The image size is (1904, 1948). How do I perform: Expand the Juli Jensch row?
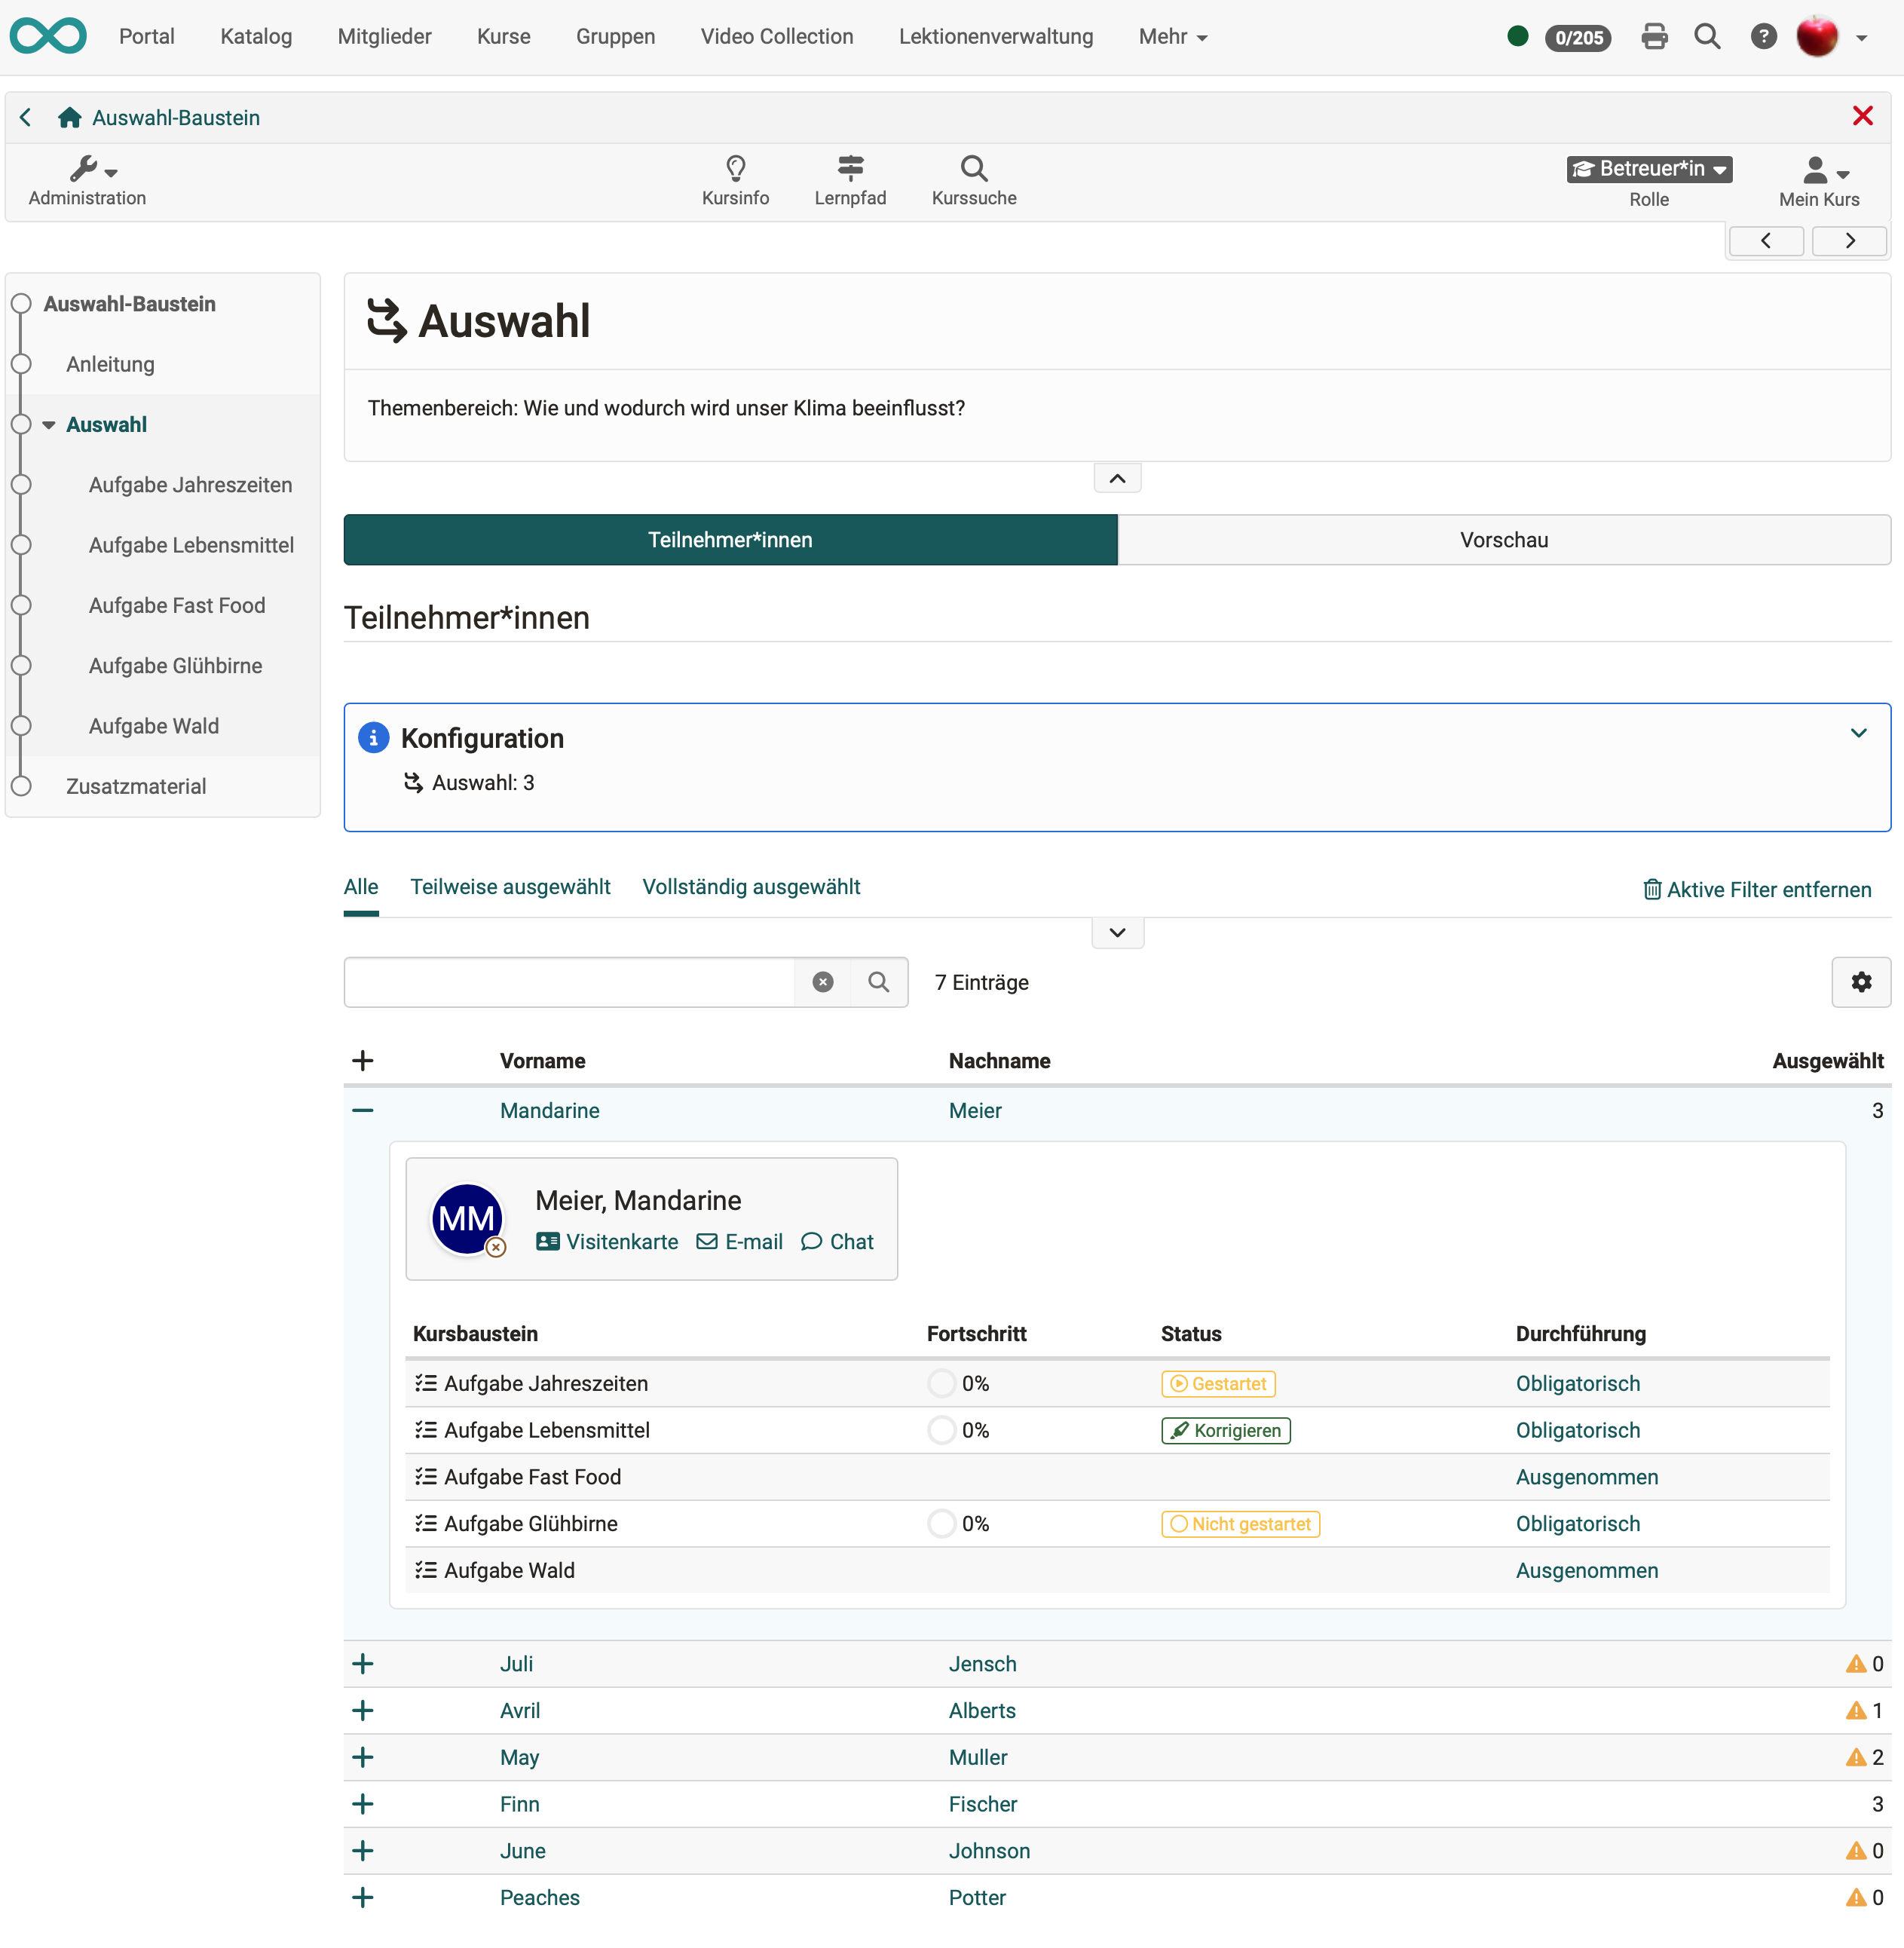pyautogui.click(x=363, y=1663)
